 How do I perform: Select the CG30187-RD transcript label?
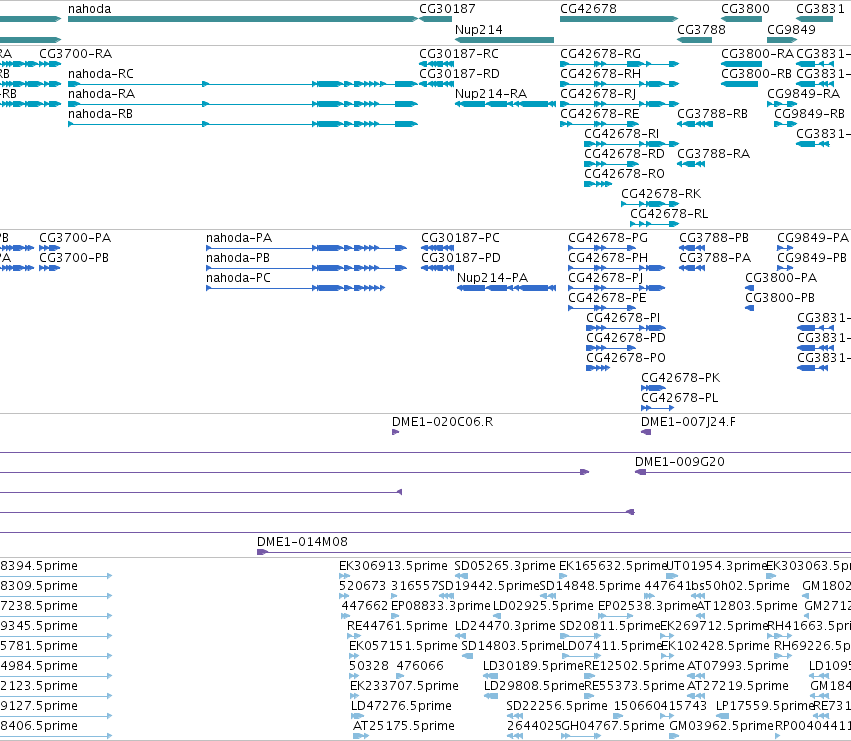(x=459, y=74)
